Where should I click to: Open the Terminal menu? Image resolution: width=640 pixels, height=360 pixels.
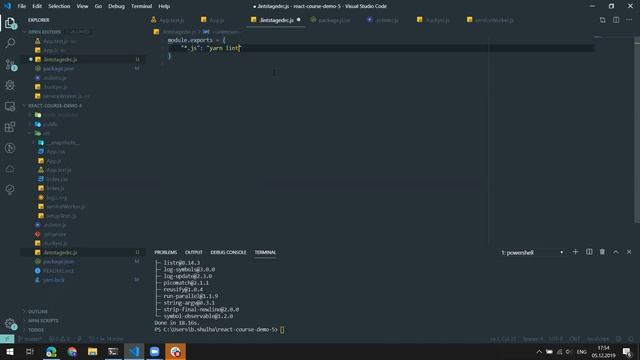[141, 6]
